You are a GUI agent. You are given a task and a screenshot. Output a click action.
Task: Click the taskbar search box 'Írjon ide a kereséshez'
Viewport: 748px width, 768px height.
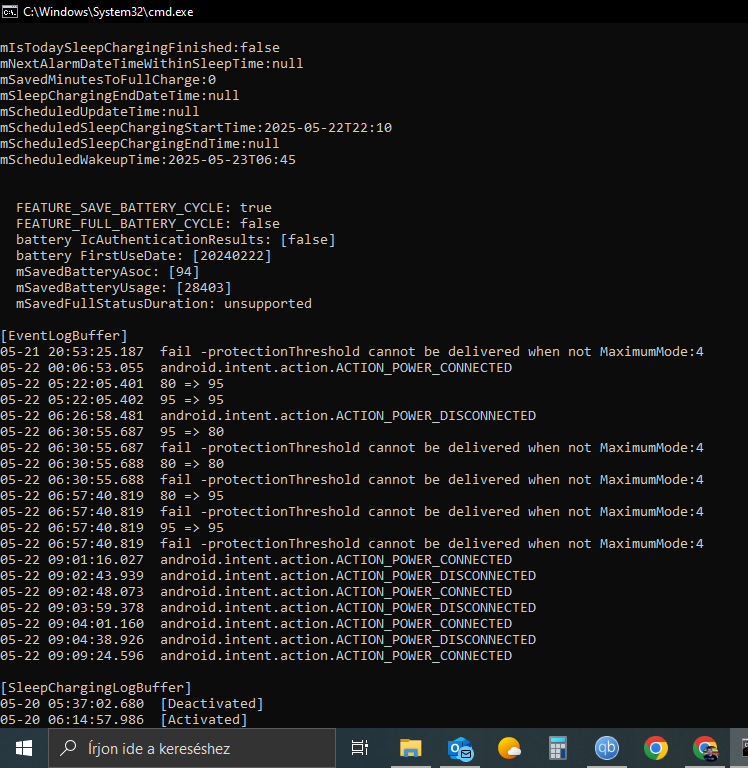pos(192,748)
